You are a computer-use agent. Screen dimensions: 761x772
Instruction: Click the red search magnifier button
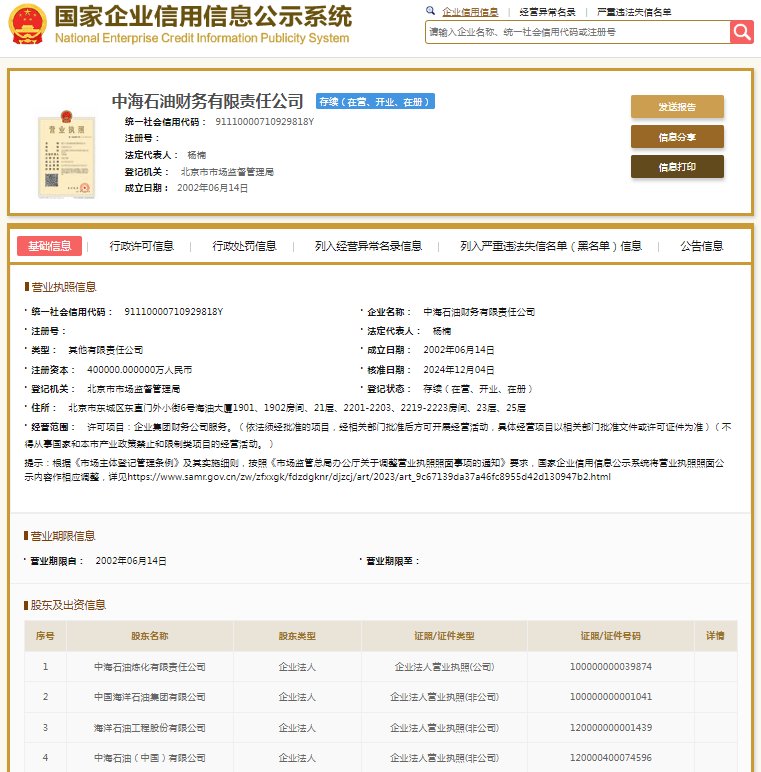[741, 32]
